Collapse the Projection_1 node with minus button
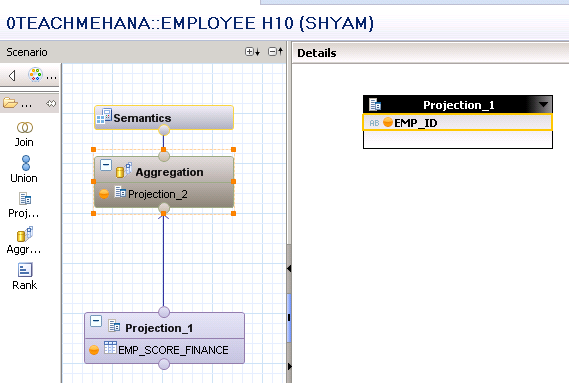Image resolution: width=569 pixels, height=383 pixels. [x=96, y=321]
